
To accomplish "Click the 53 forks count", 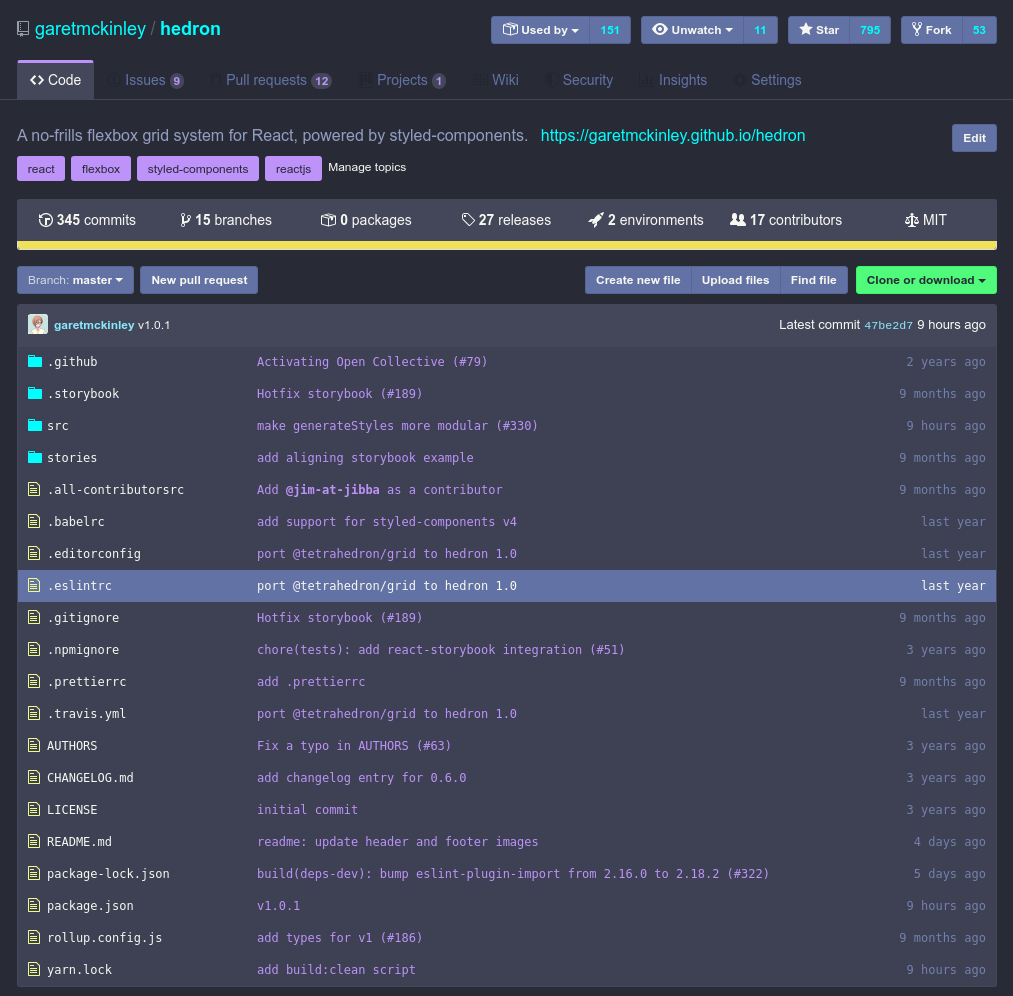I will 979,30.
